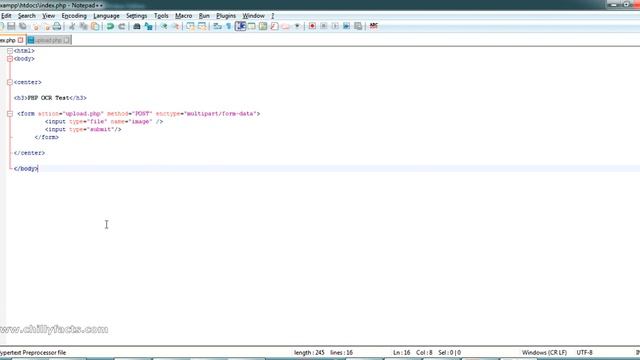Click the Redo arrow icon
Image resolution: width=640 pixels, height=360 pixels.
coord(122,26)
